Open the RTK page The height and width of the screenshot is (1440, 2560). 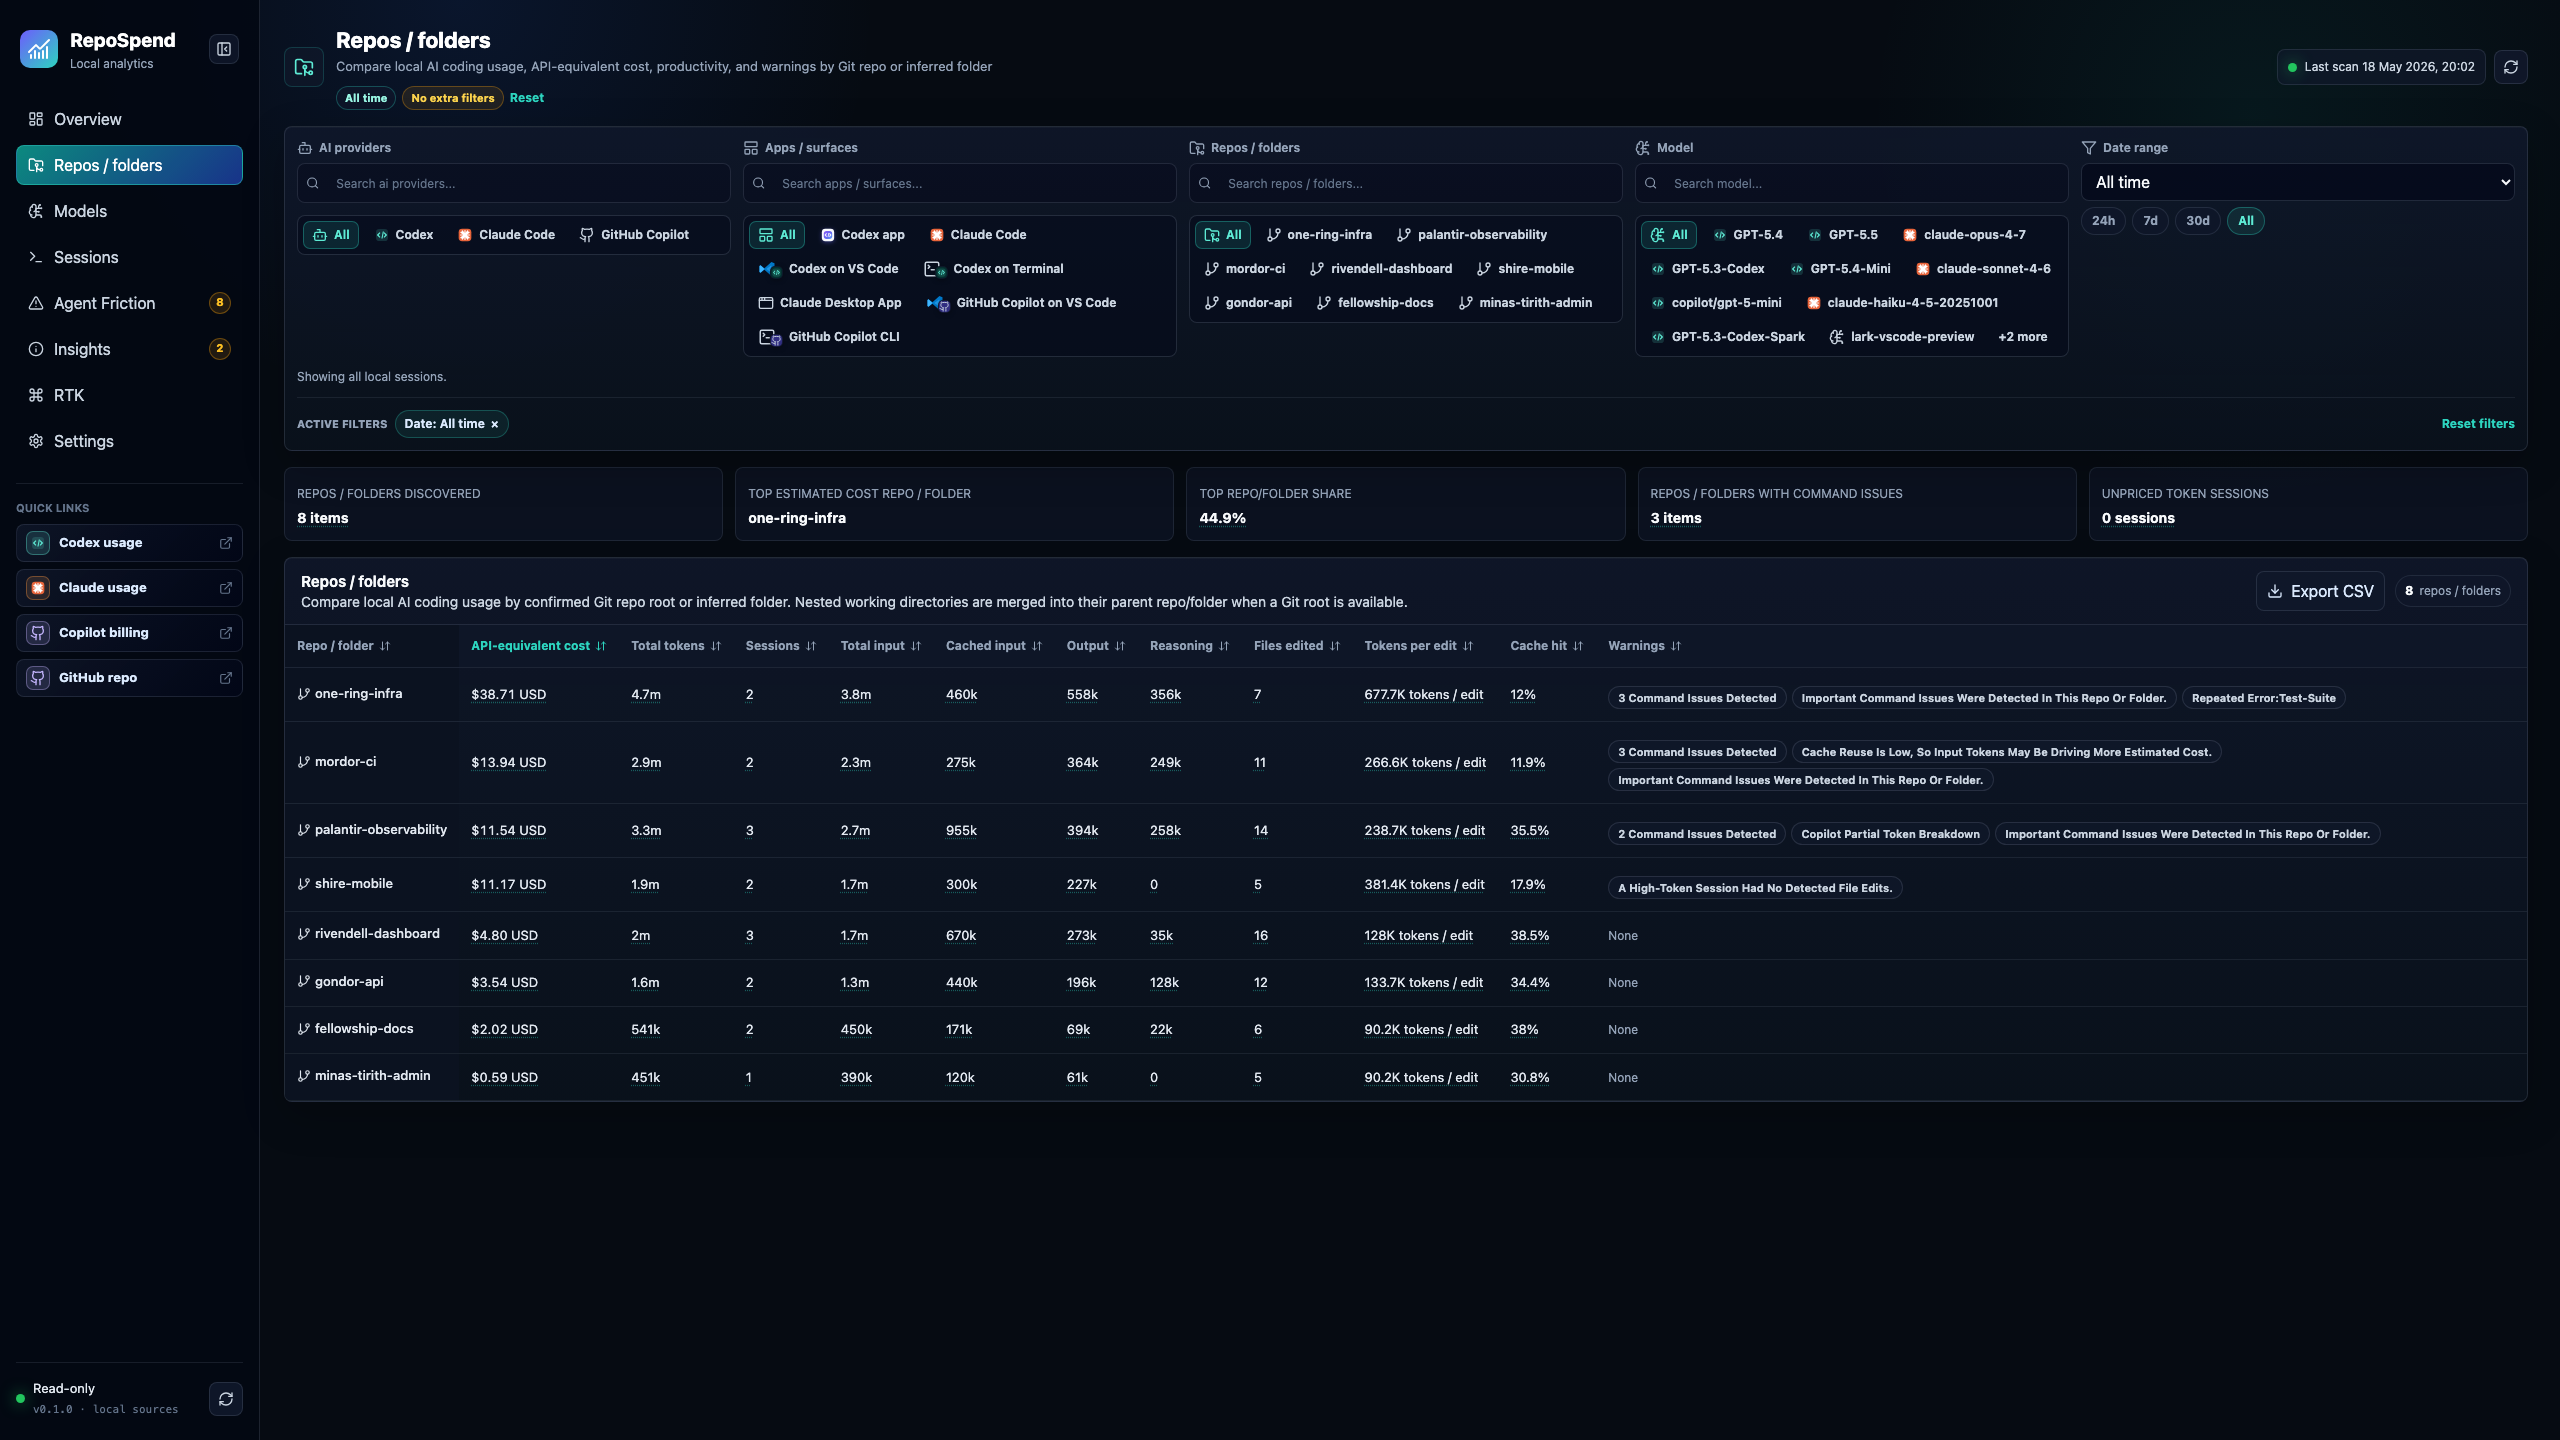click(x=129, y=395)
